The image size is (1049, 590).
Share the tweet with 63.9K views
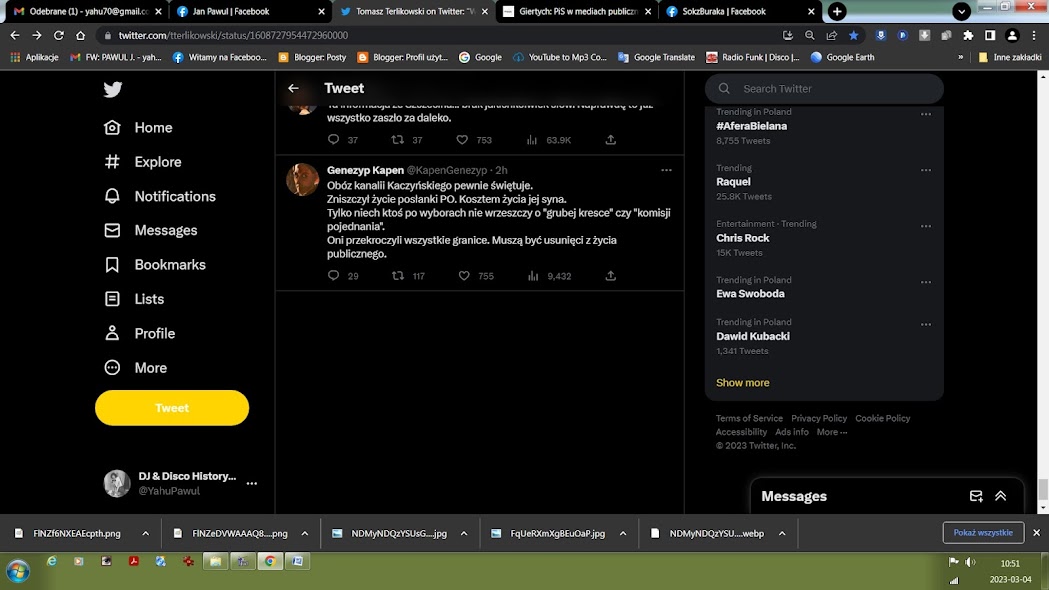[x=610, y=139]
